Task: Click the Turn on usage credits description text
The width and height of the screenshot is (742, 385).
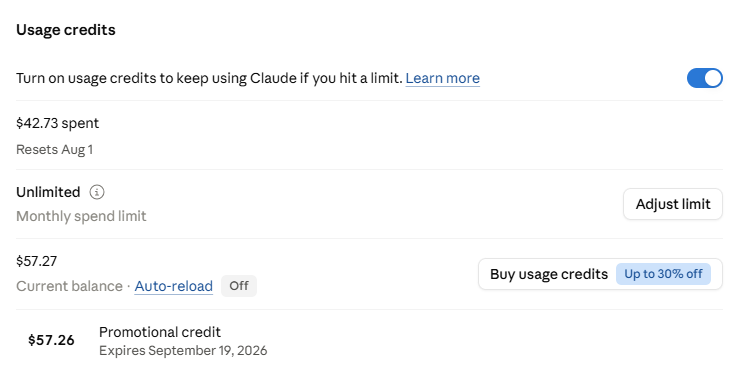Action: pyautogui.click(x=209, y=78)
